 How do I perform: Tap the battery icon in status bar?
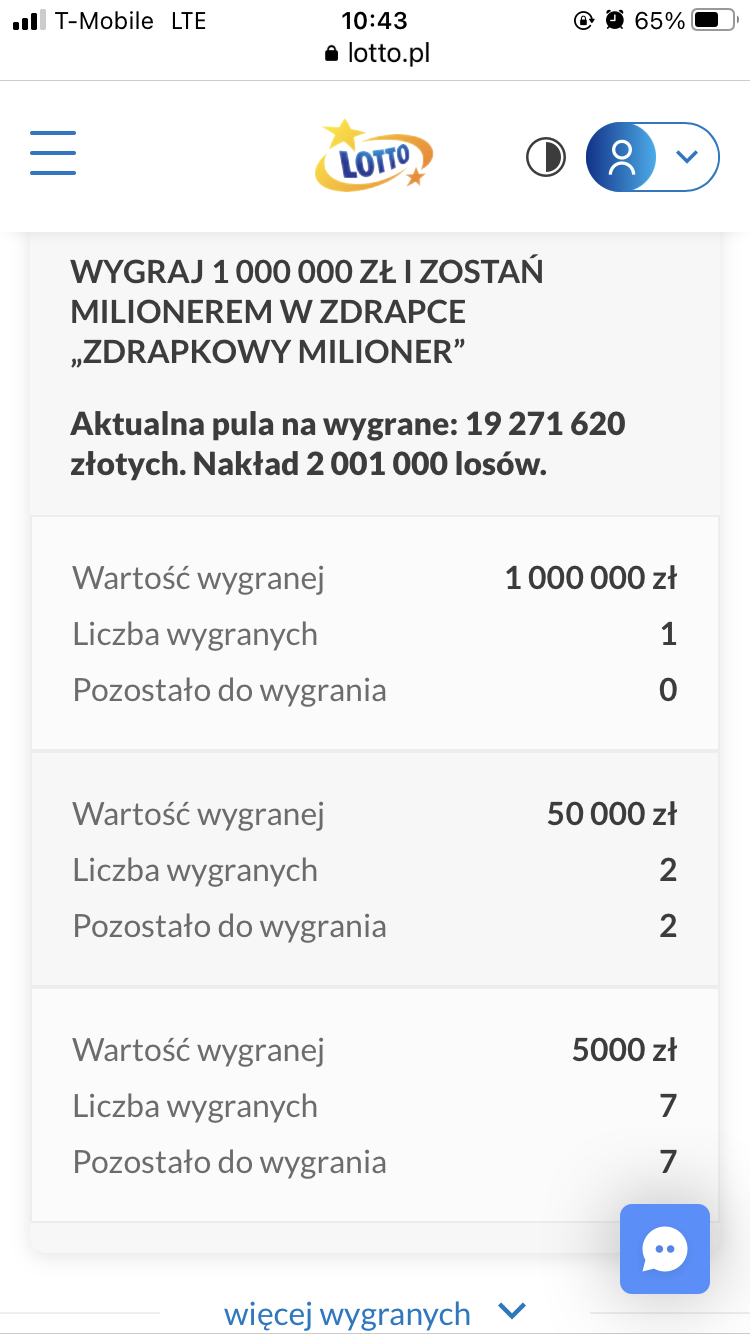[712, 20]
